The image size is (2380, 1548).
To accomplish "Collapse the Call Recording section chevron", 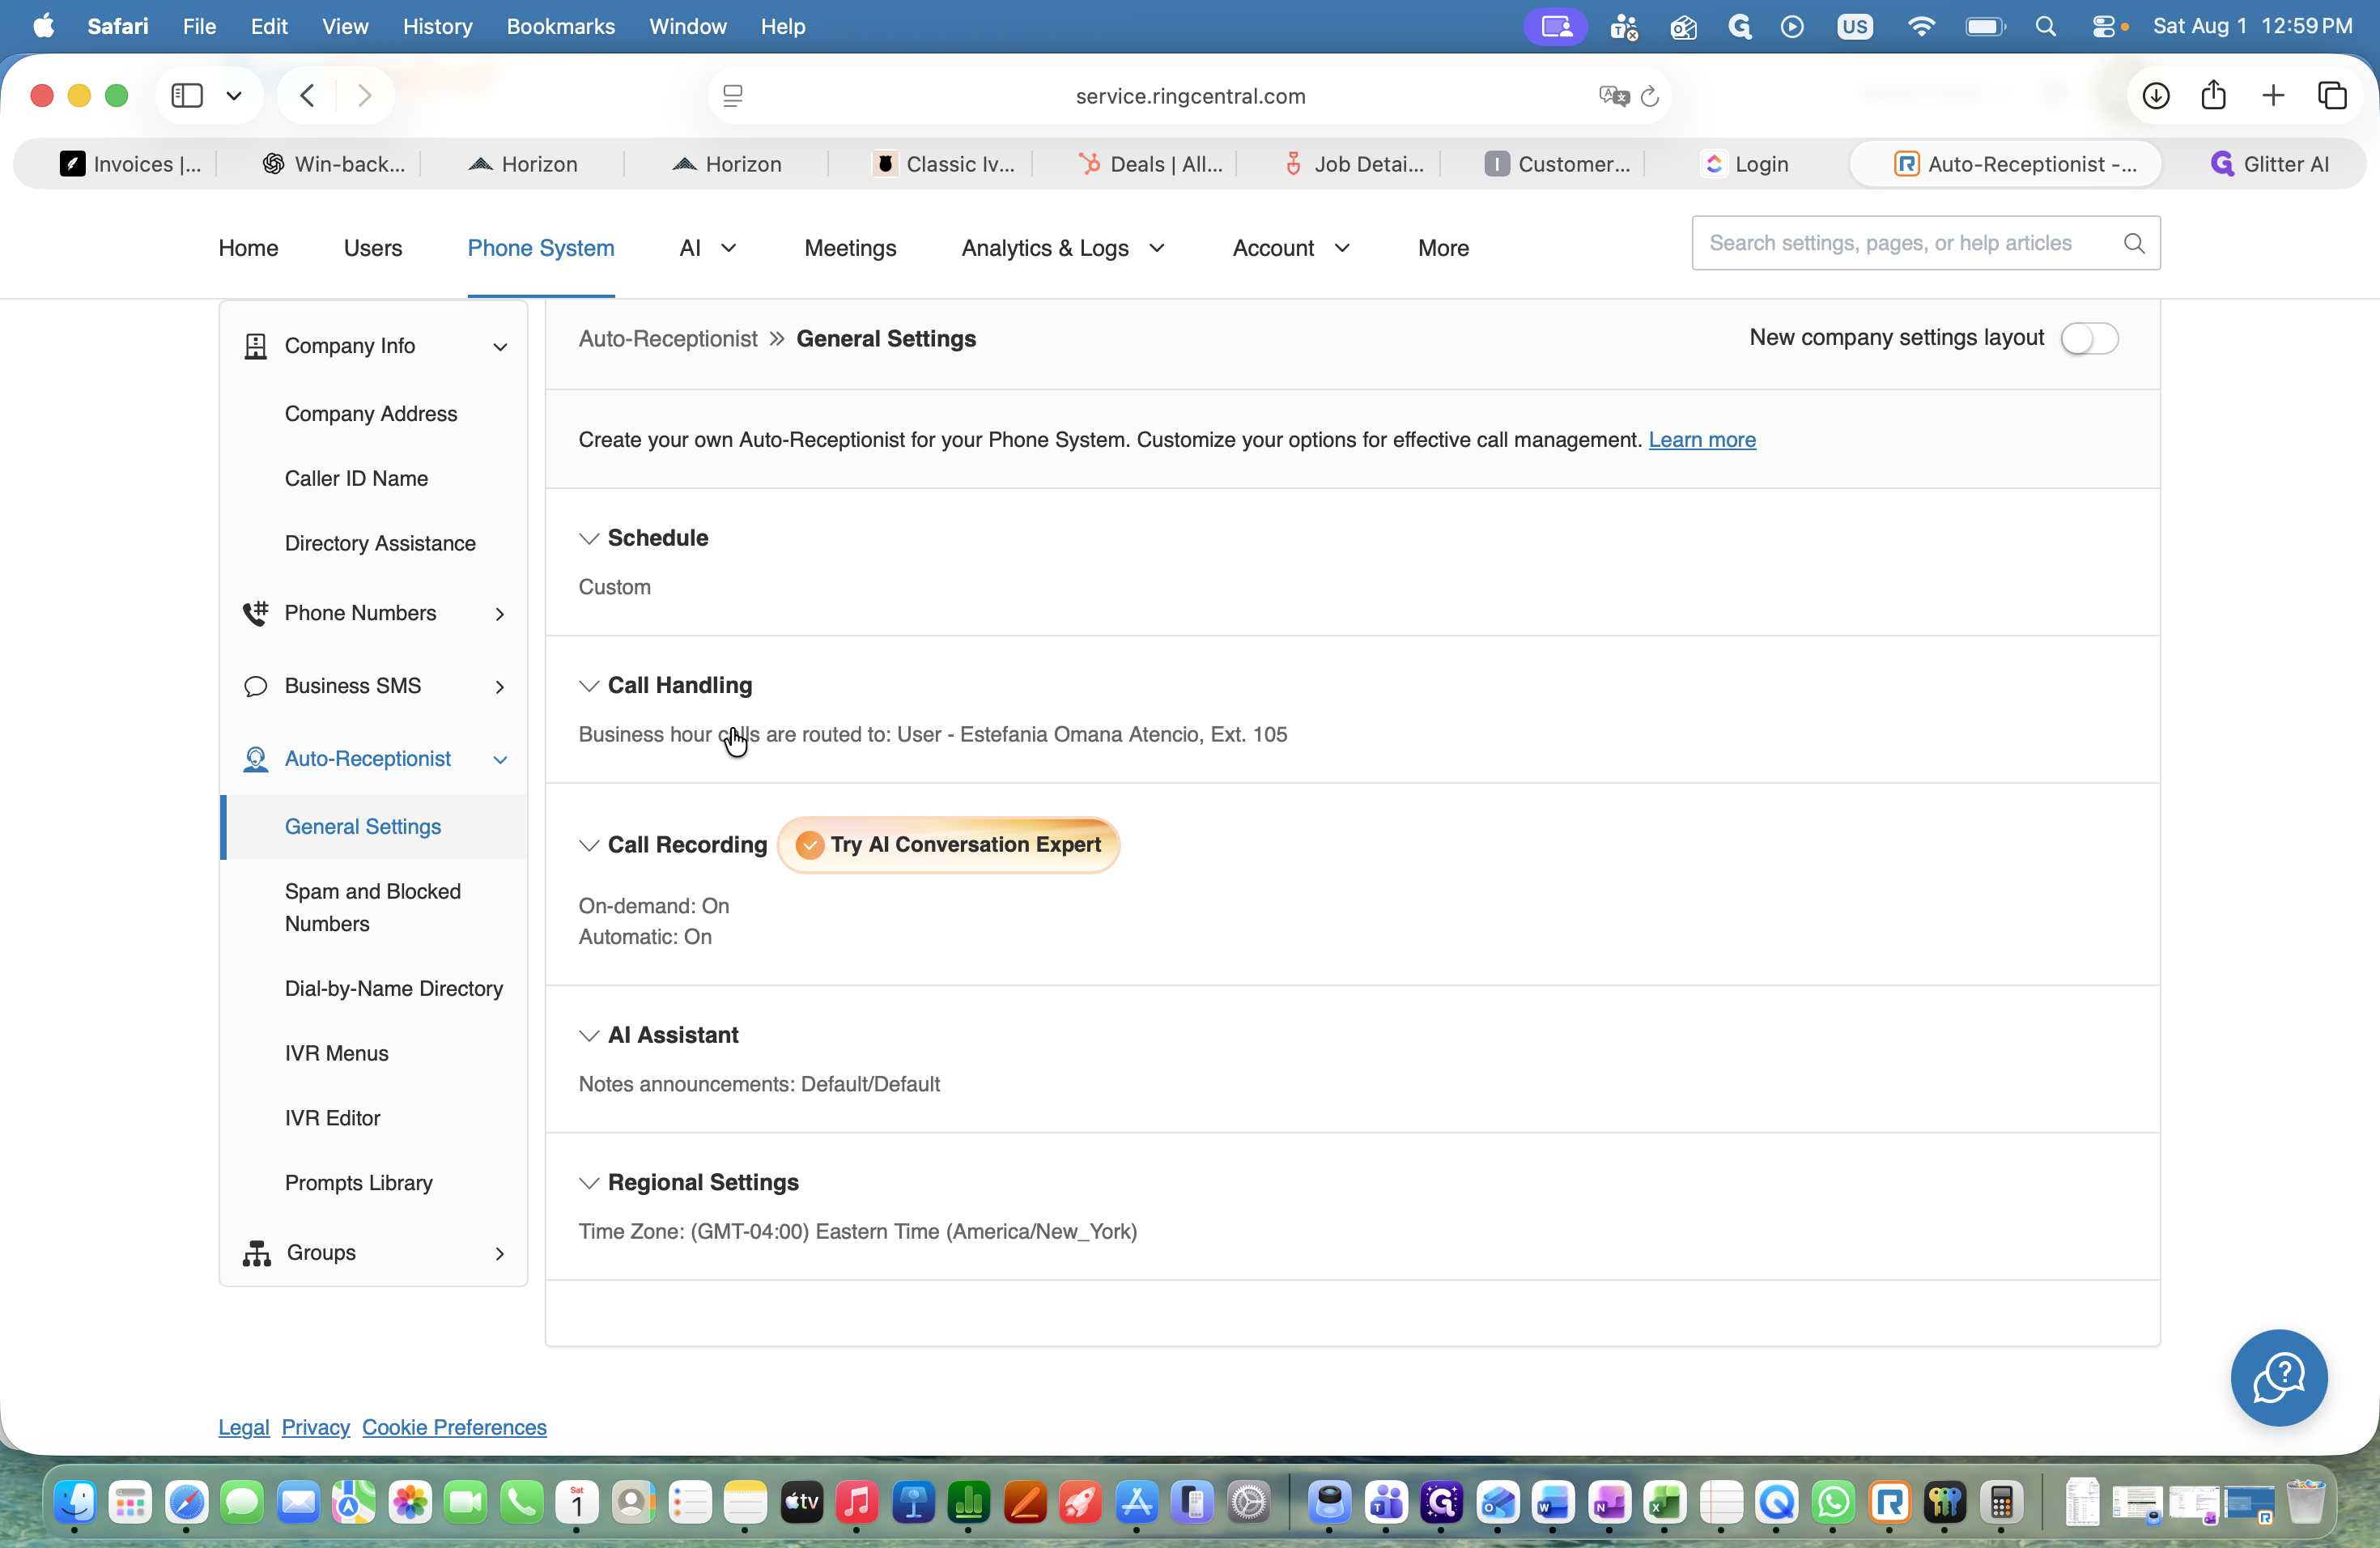I will [x=589, y=846].
